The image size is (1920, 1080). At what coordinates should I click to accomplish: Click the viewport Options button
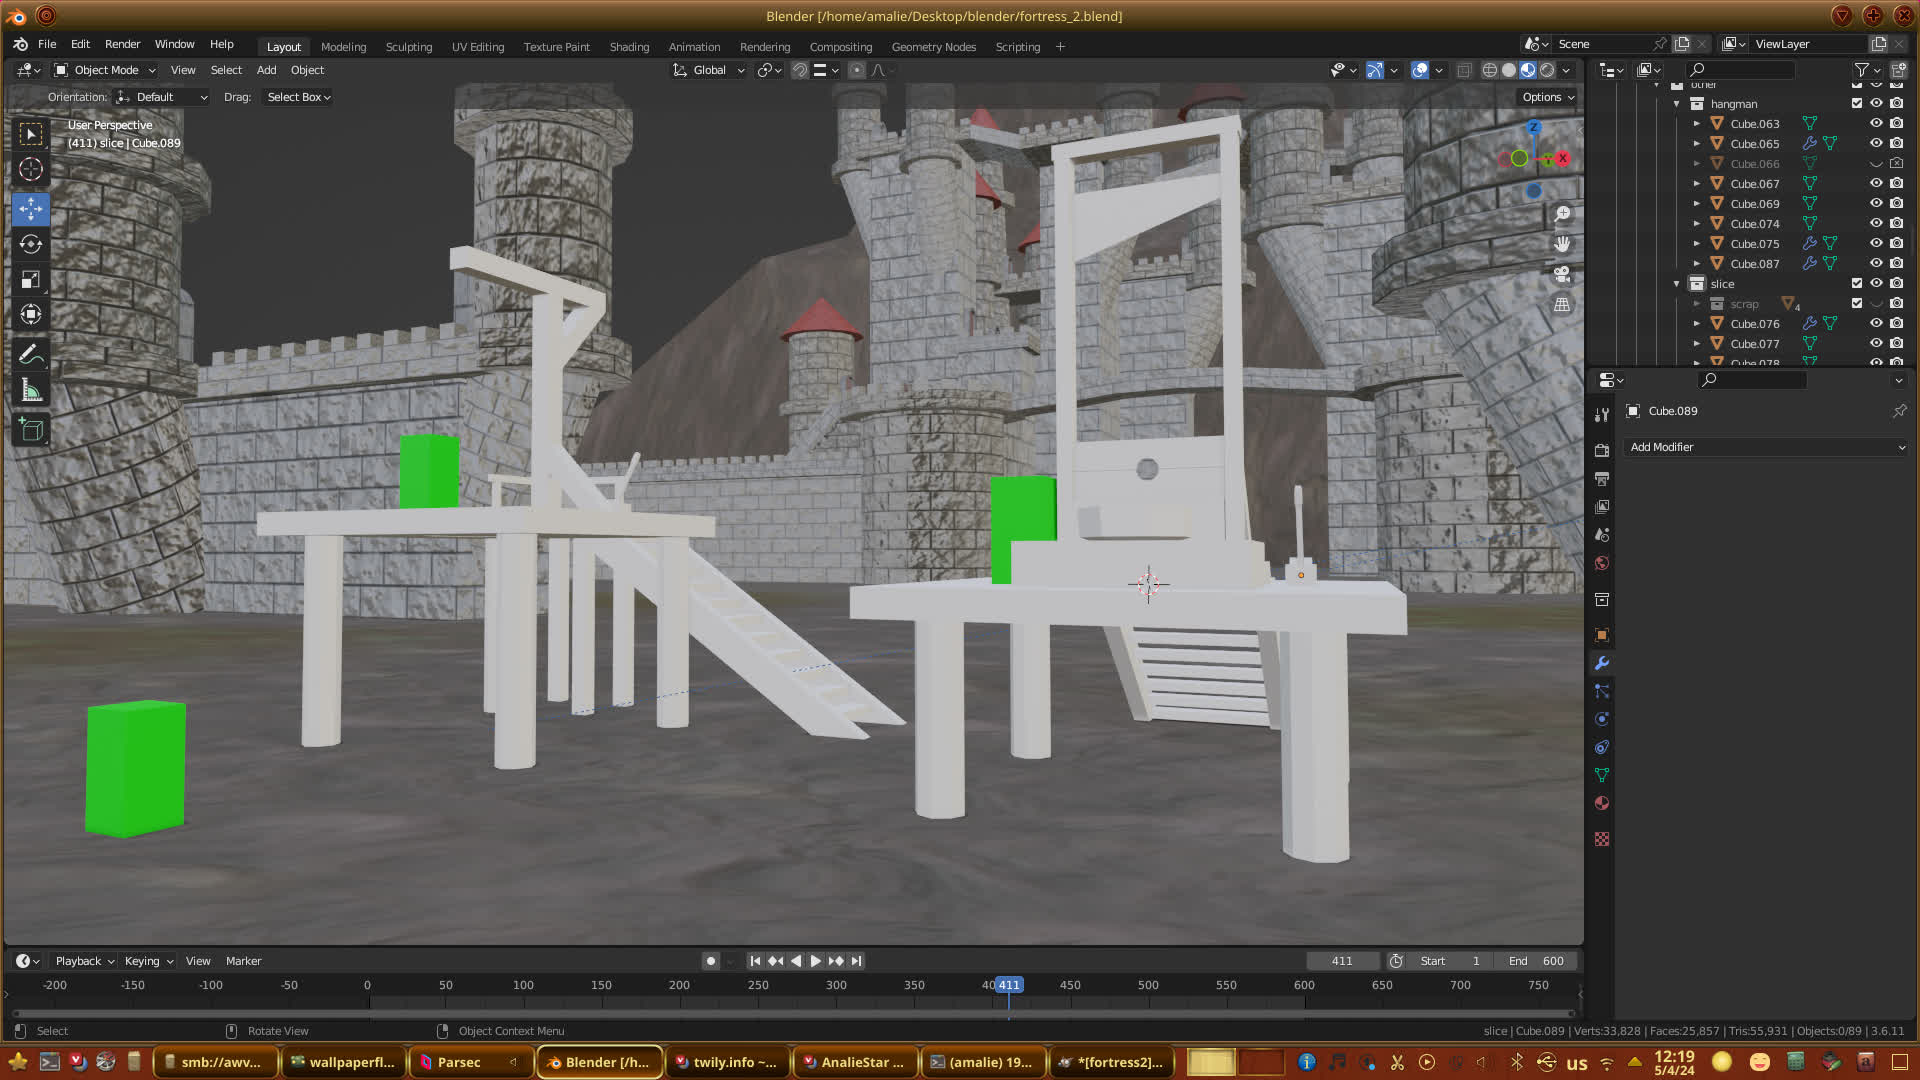click(x=1548, y=97)
